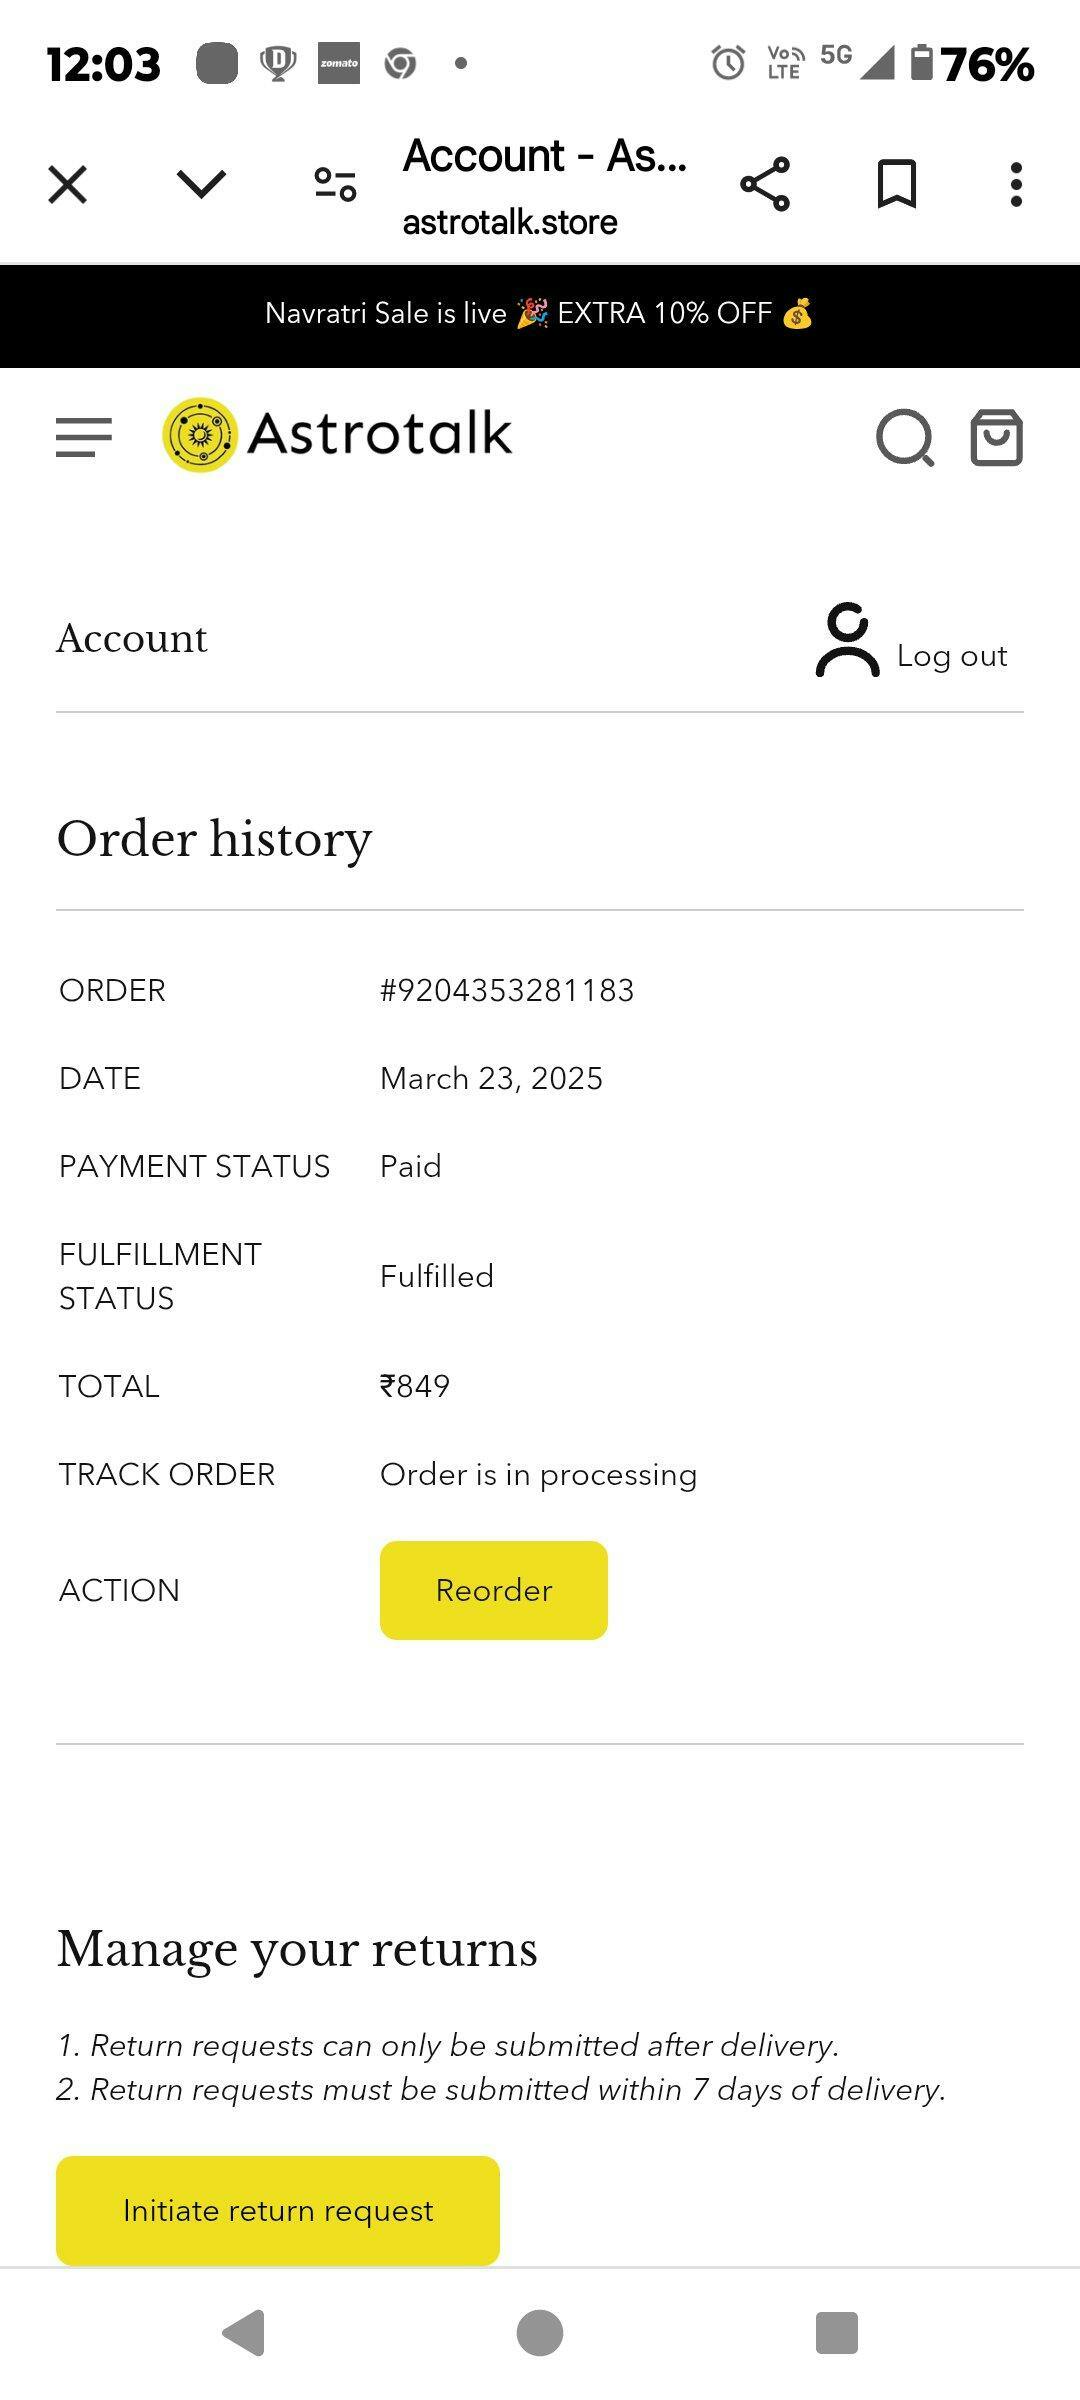This screenshot has width=1080, height=2400.
Task: Open the store search
Action: click(904, 438)
